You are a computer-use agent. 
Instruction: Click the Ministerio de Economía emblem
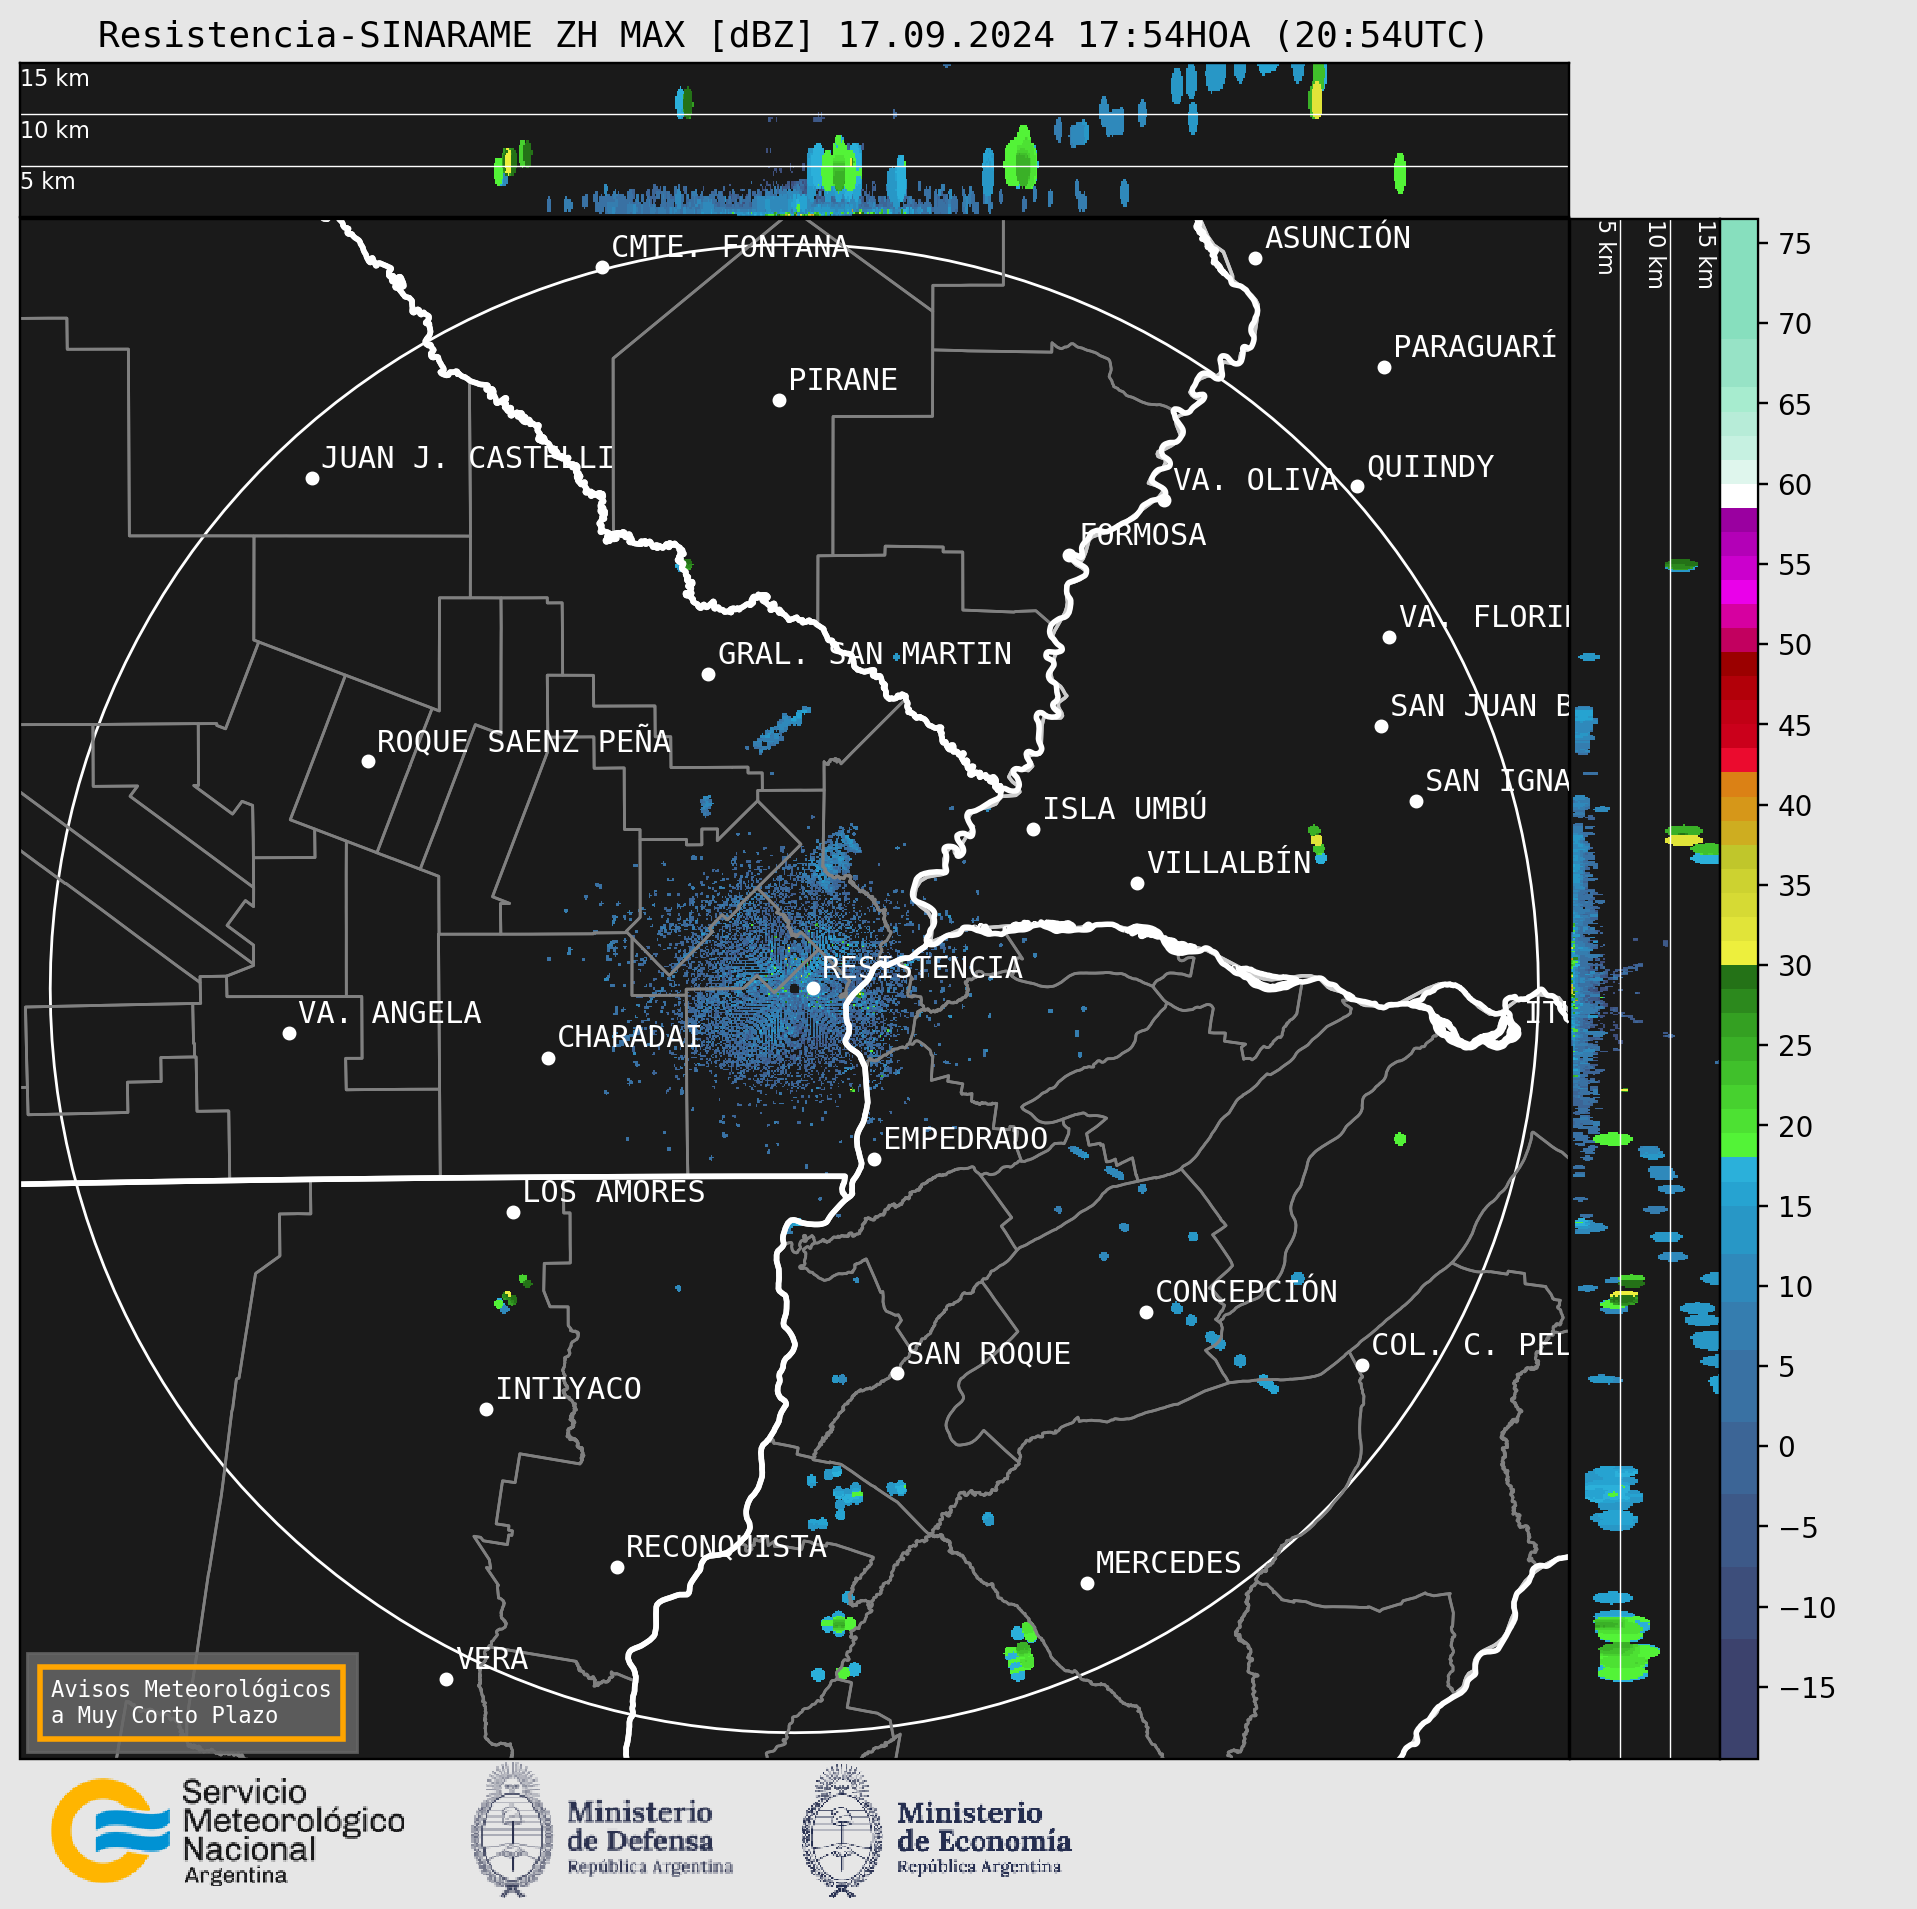click(842, 1830)
